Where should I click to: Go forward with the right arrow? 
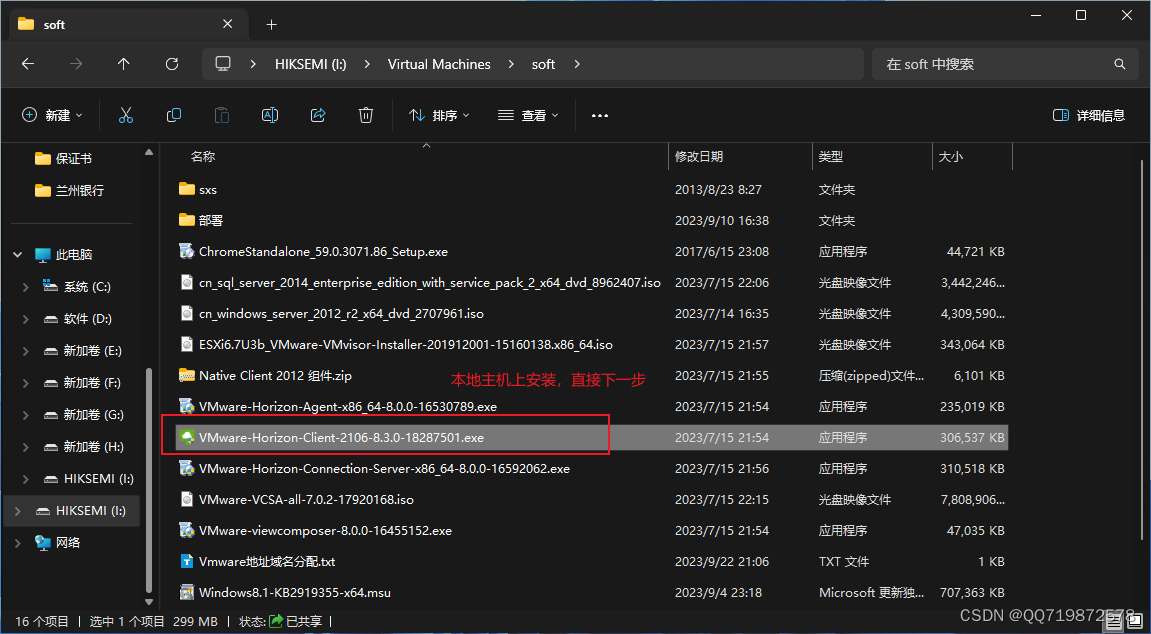point(76,64)
